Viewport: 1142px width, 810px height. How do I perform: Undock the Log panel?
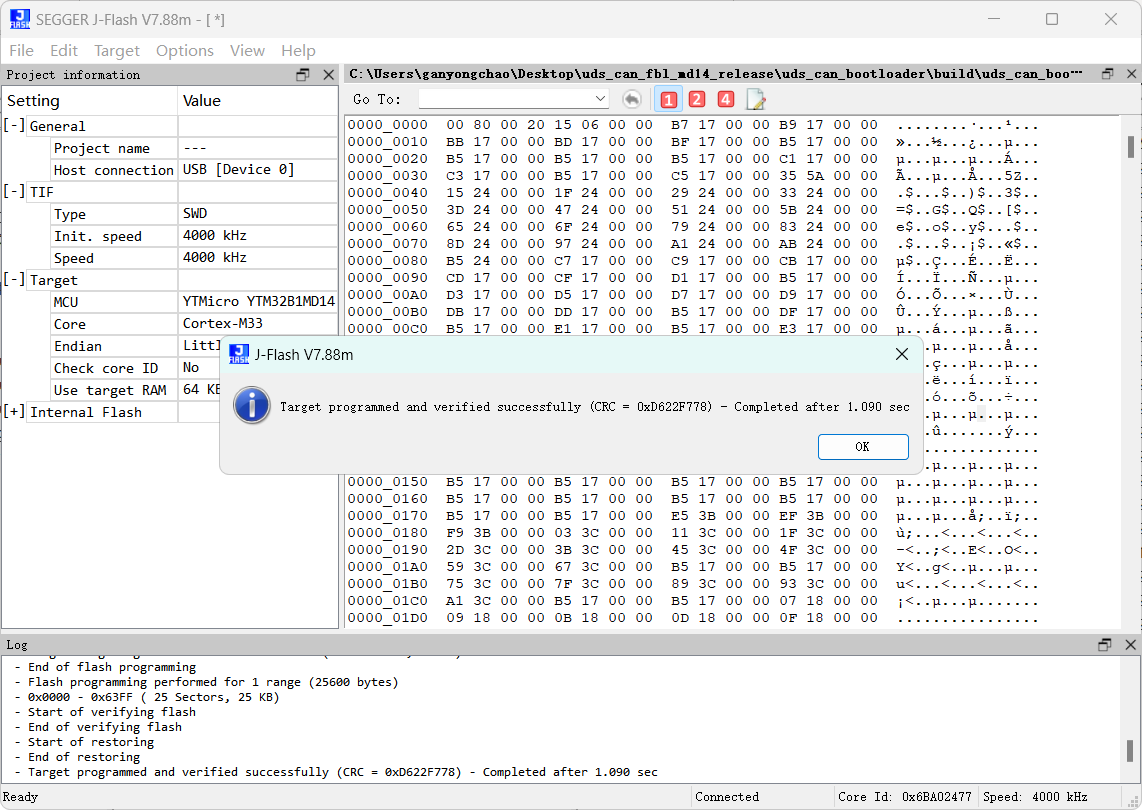tap(1105, 644)
